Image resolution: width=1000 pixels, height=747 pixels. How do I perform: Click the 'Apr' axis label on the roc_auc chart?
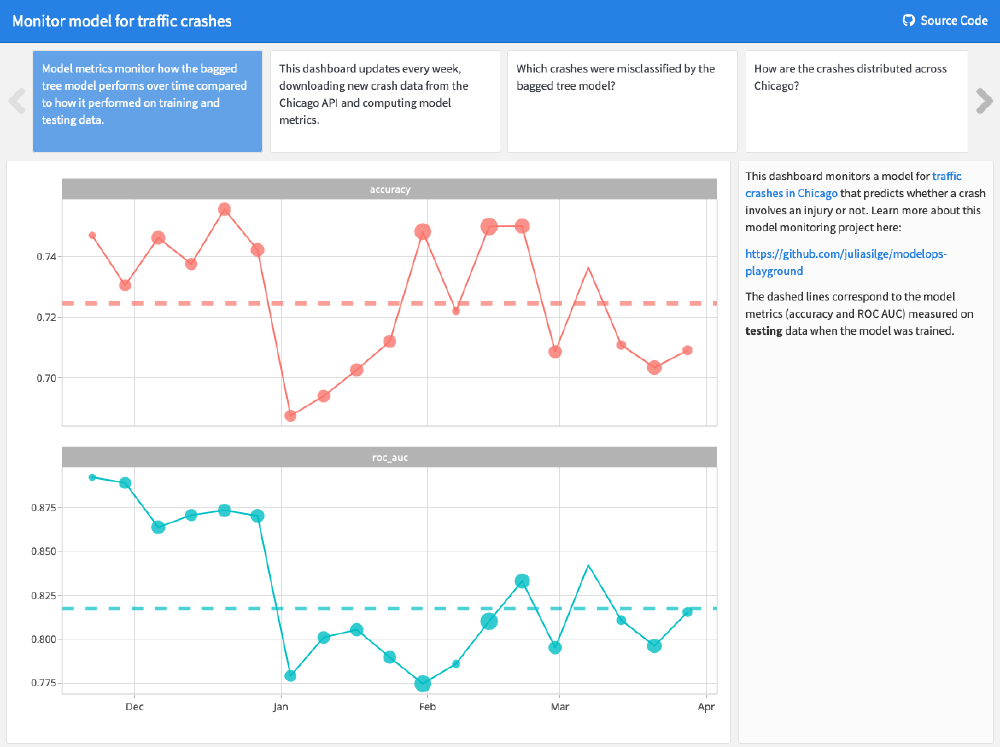[707, 706]
